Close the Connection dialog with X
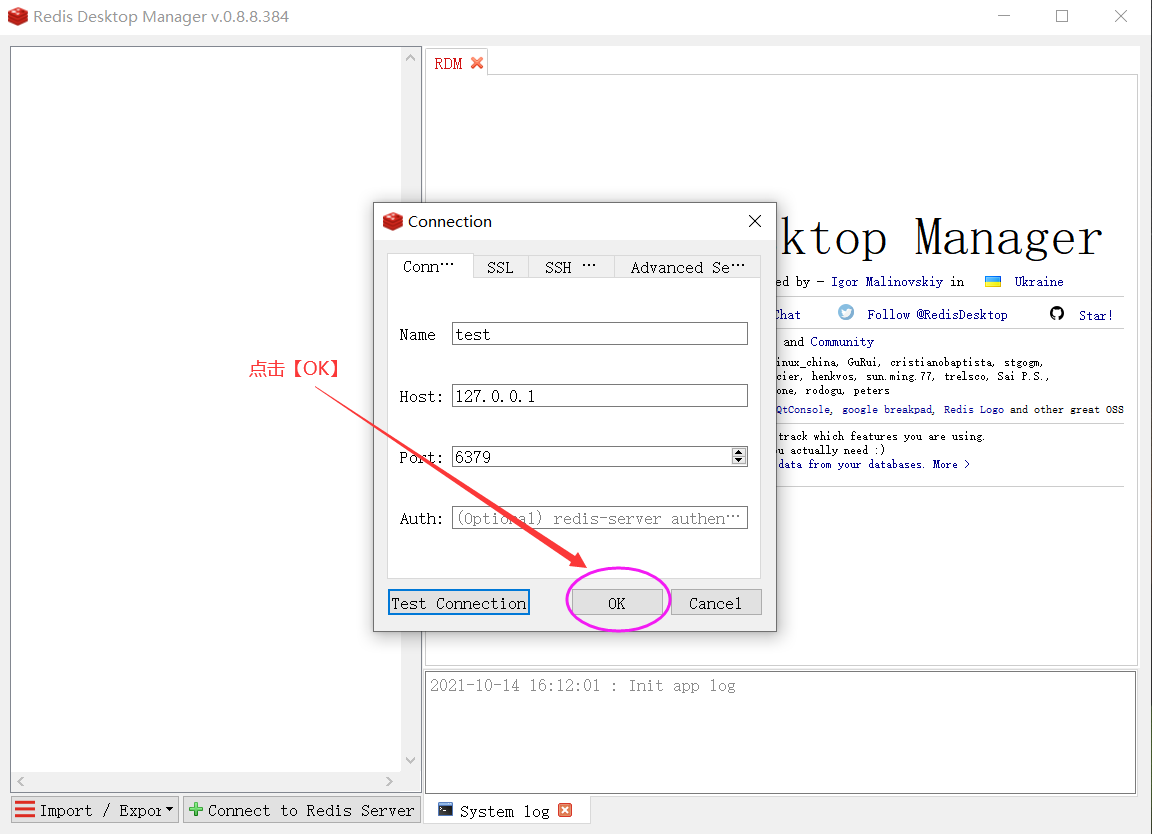Screen dimensions: 1152x834 755,221
